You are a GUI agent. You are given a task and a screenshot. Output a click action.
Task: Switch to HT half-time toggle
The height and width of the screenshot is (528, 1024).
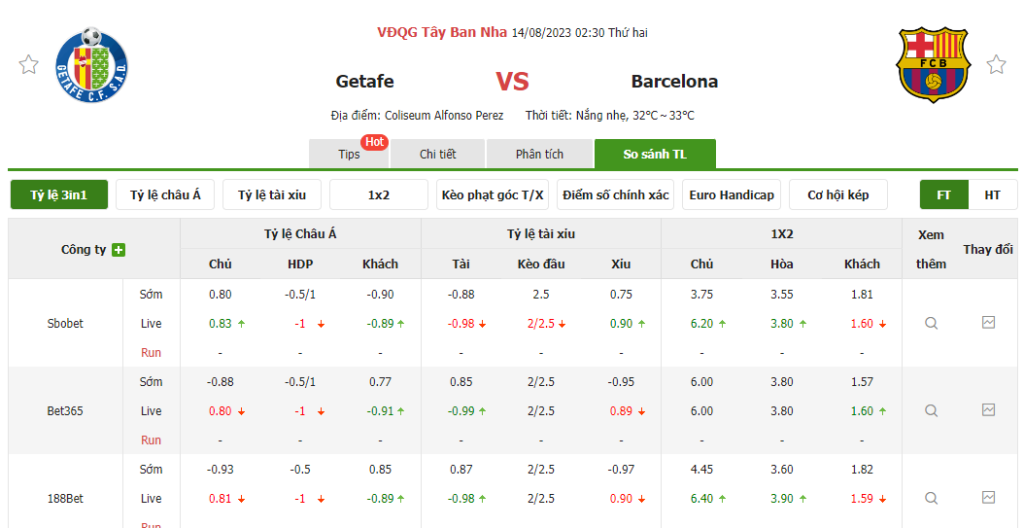click(x=992, y=195)
